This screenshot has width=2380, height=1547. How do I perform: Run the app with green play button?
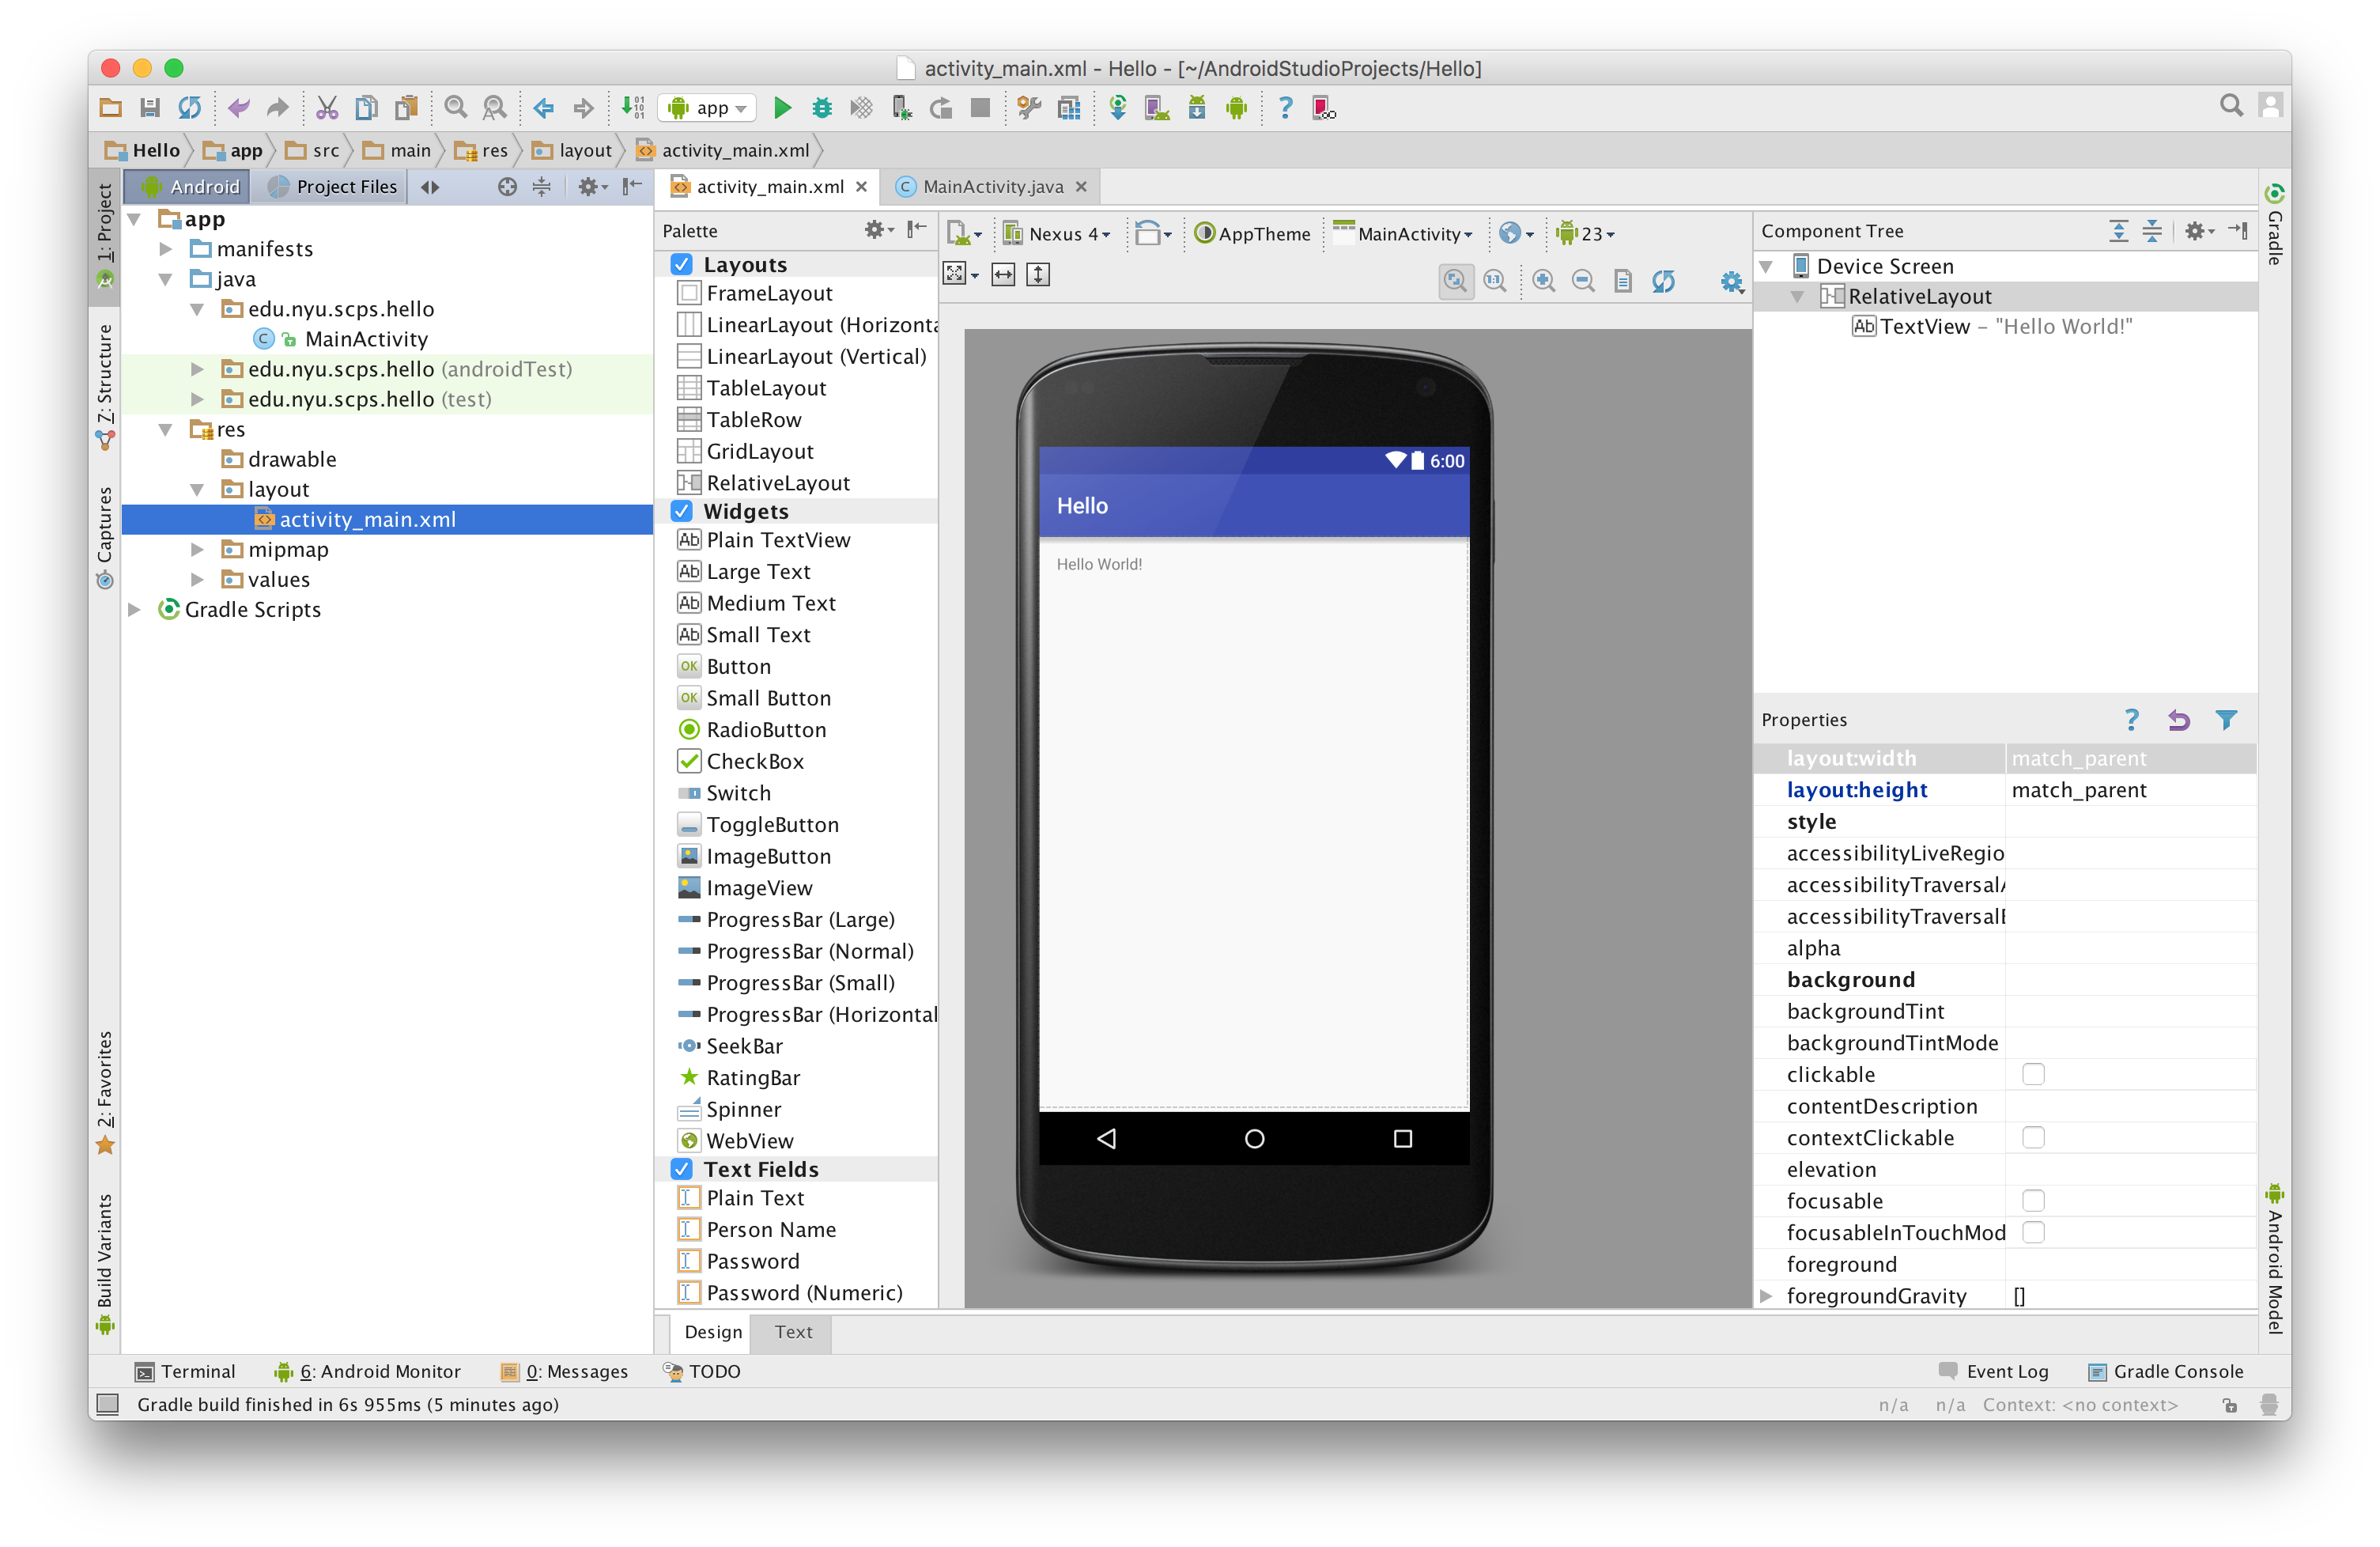pos(783,108)
